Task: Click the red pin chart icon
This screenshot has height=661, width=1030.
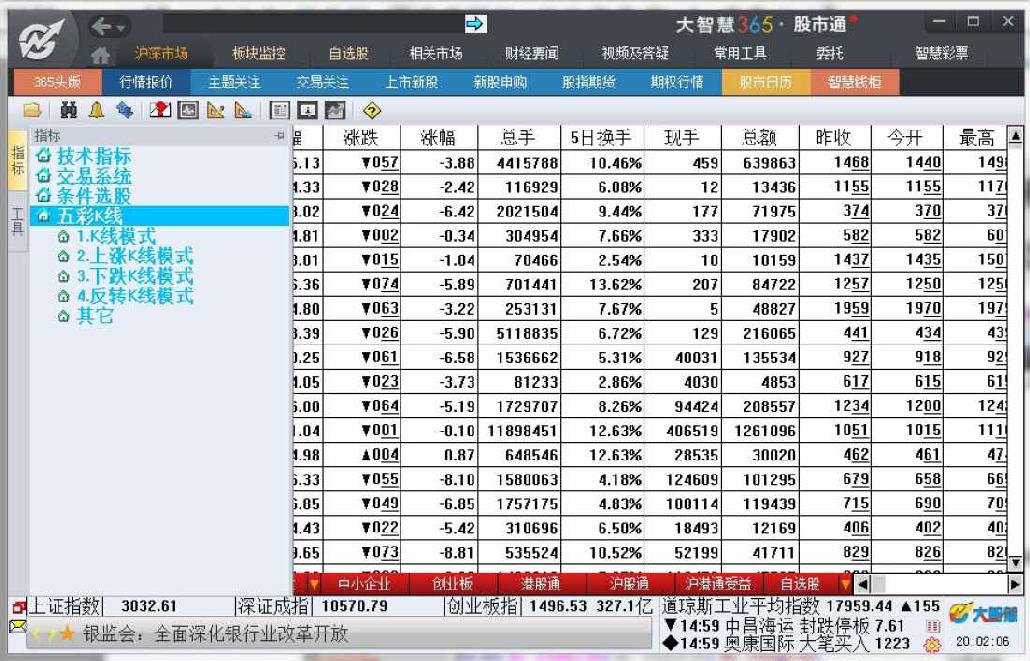Action: 160,110
